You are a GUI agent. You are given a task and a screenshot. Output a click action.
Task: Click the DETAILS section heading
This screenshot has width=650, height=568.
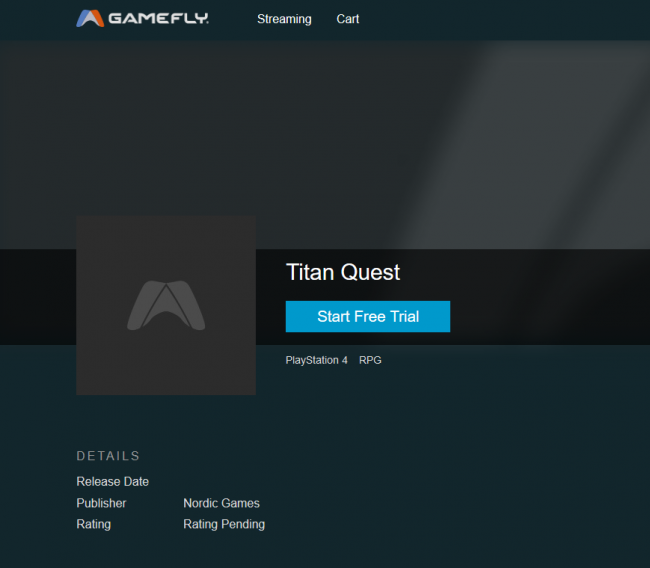(108, 456)
